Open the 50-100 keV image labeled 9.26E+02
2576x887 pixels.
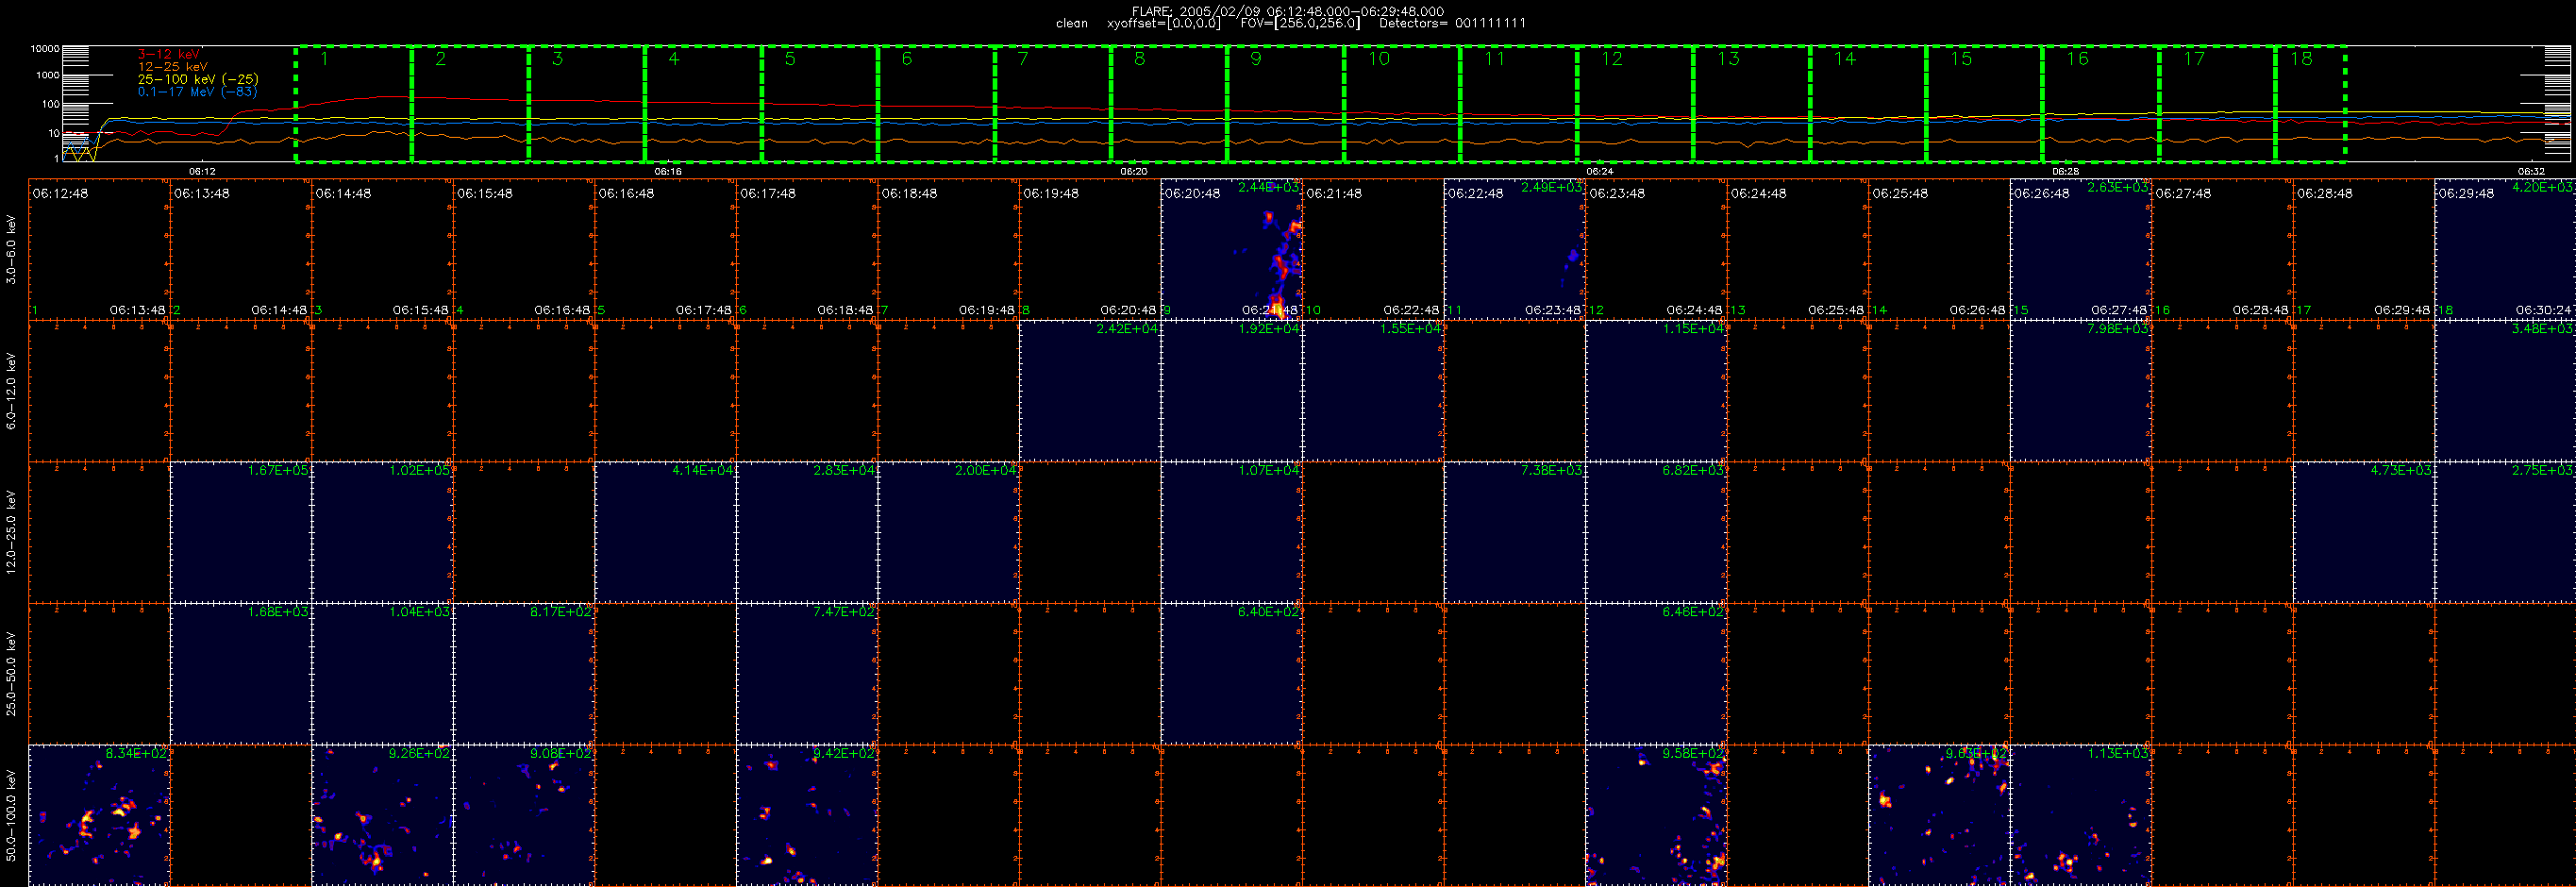tap(383, 815)
